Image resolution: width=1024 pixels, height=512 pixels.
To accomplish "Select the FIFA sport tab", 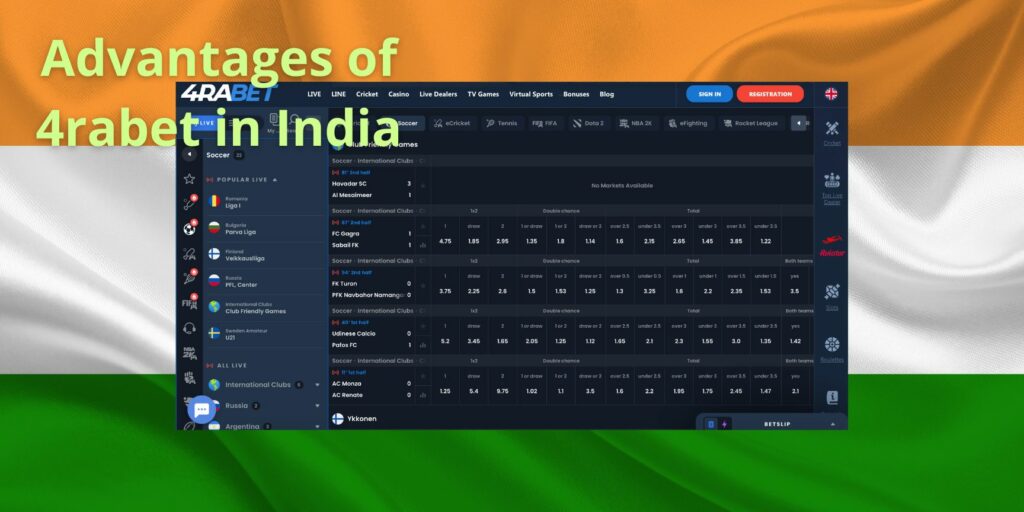I will click(545, 123).
